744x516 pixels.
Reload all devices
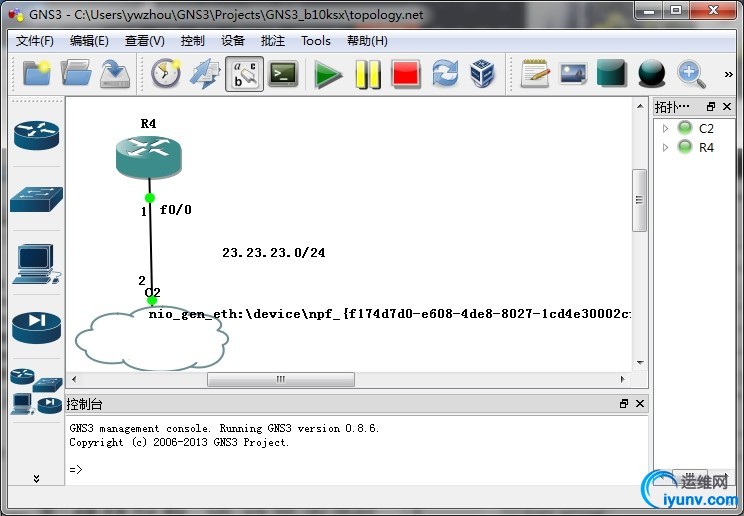coord(445,74)
